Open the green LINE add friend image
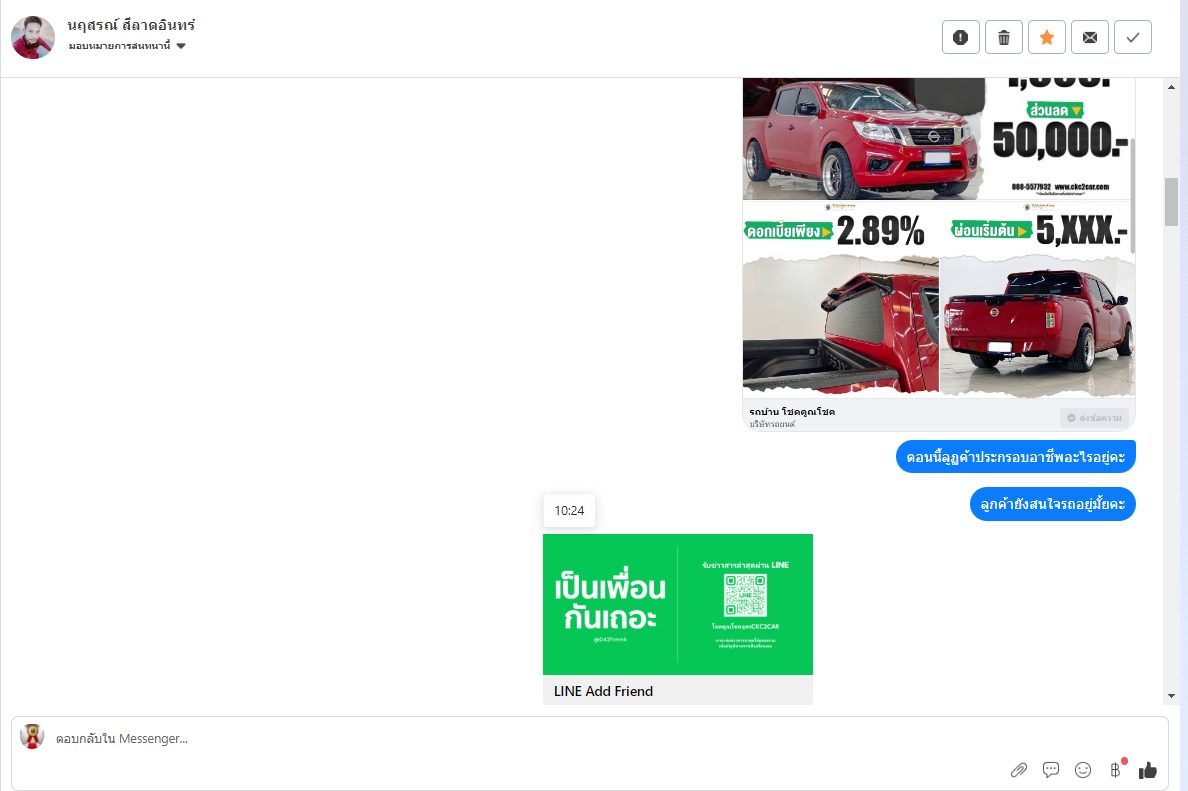This screenshot has width=1188, height=791. pos(677,605)
